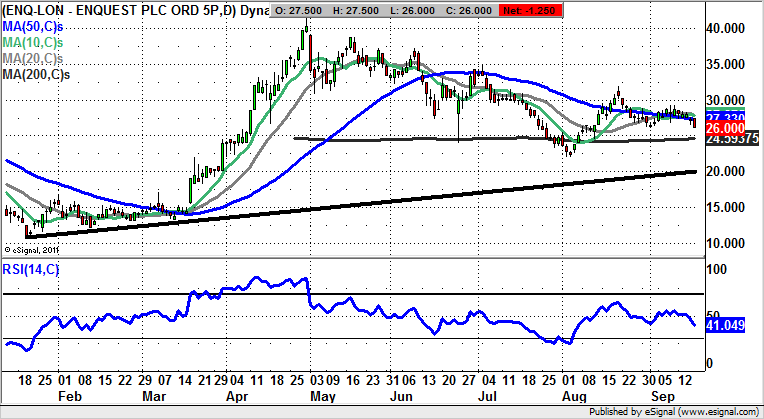
Task: Click the eSignal 2011 copyright notice
Action: point(33,250)
